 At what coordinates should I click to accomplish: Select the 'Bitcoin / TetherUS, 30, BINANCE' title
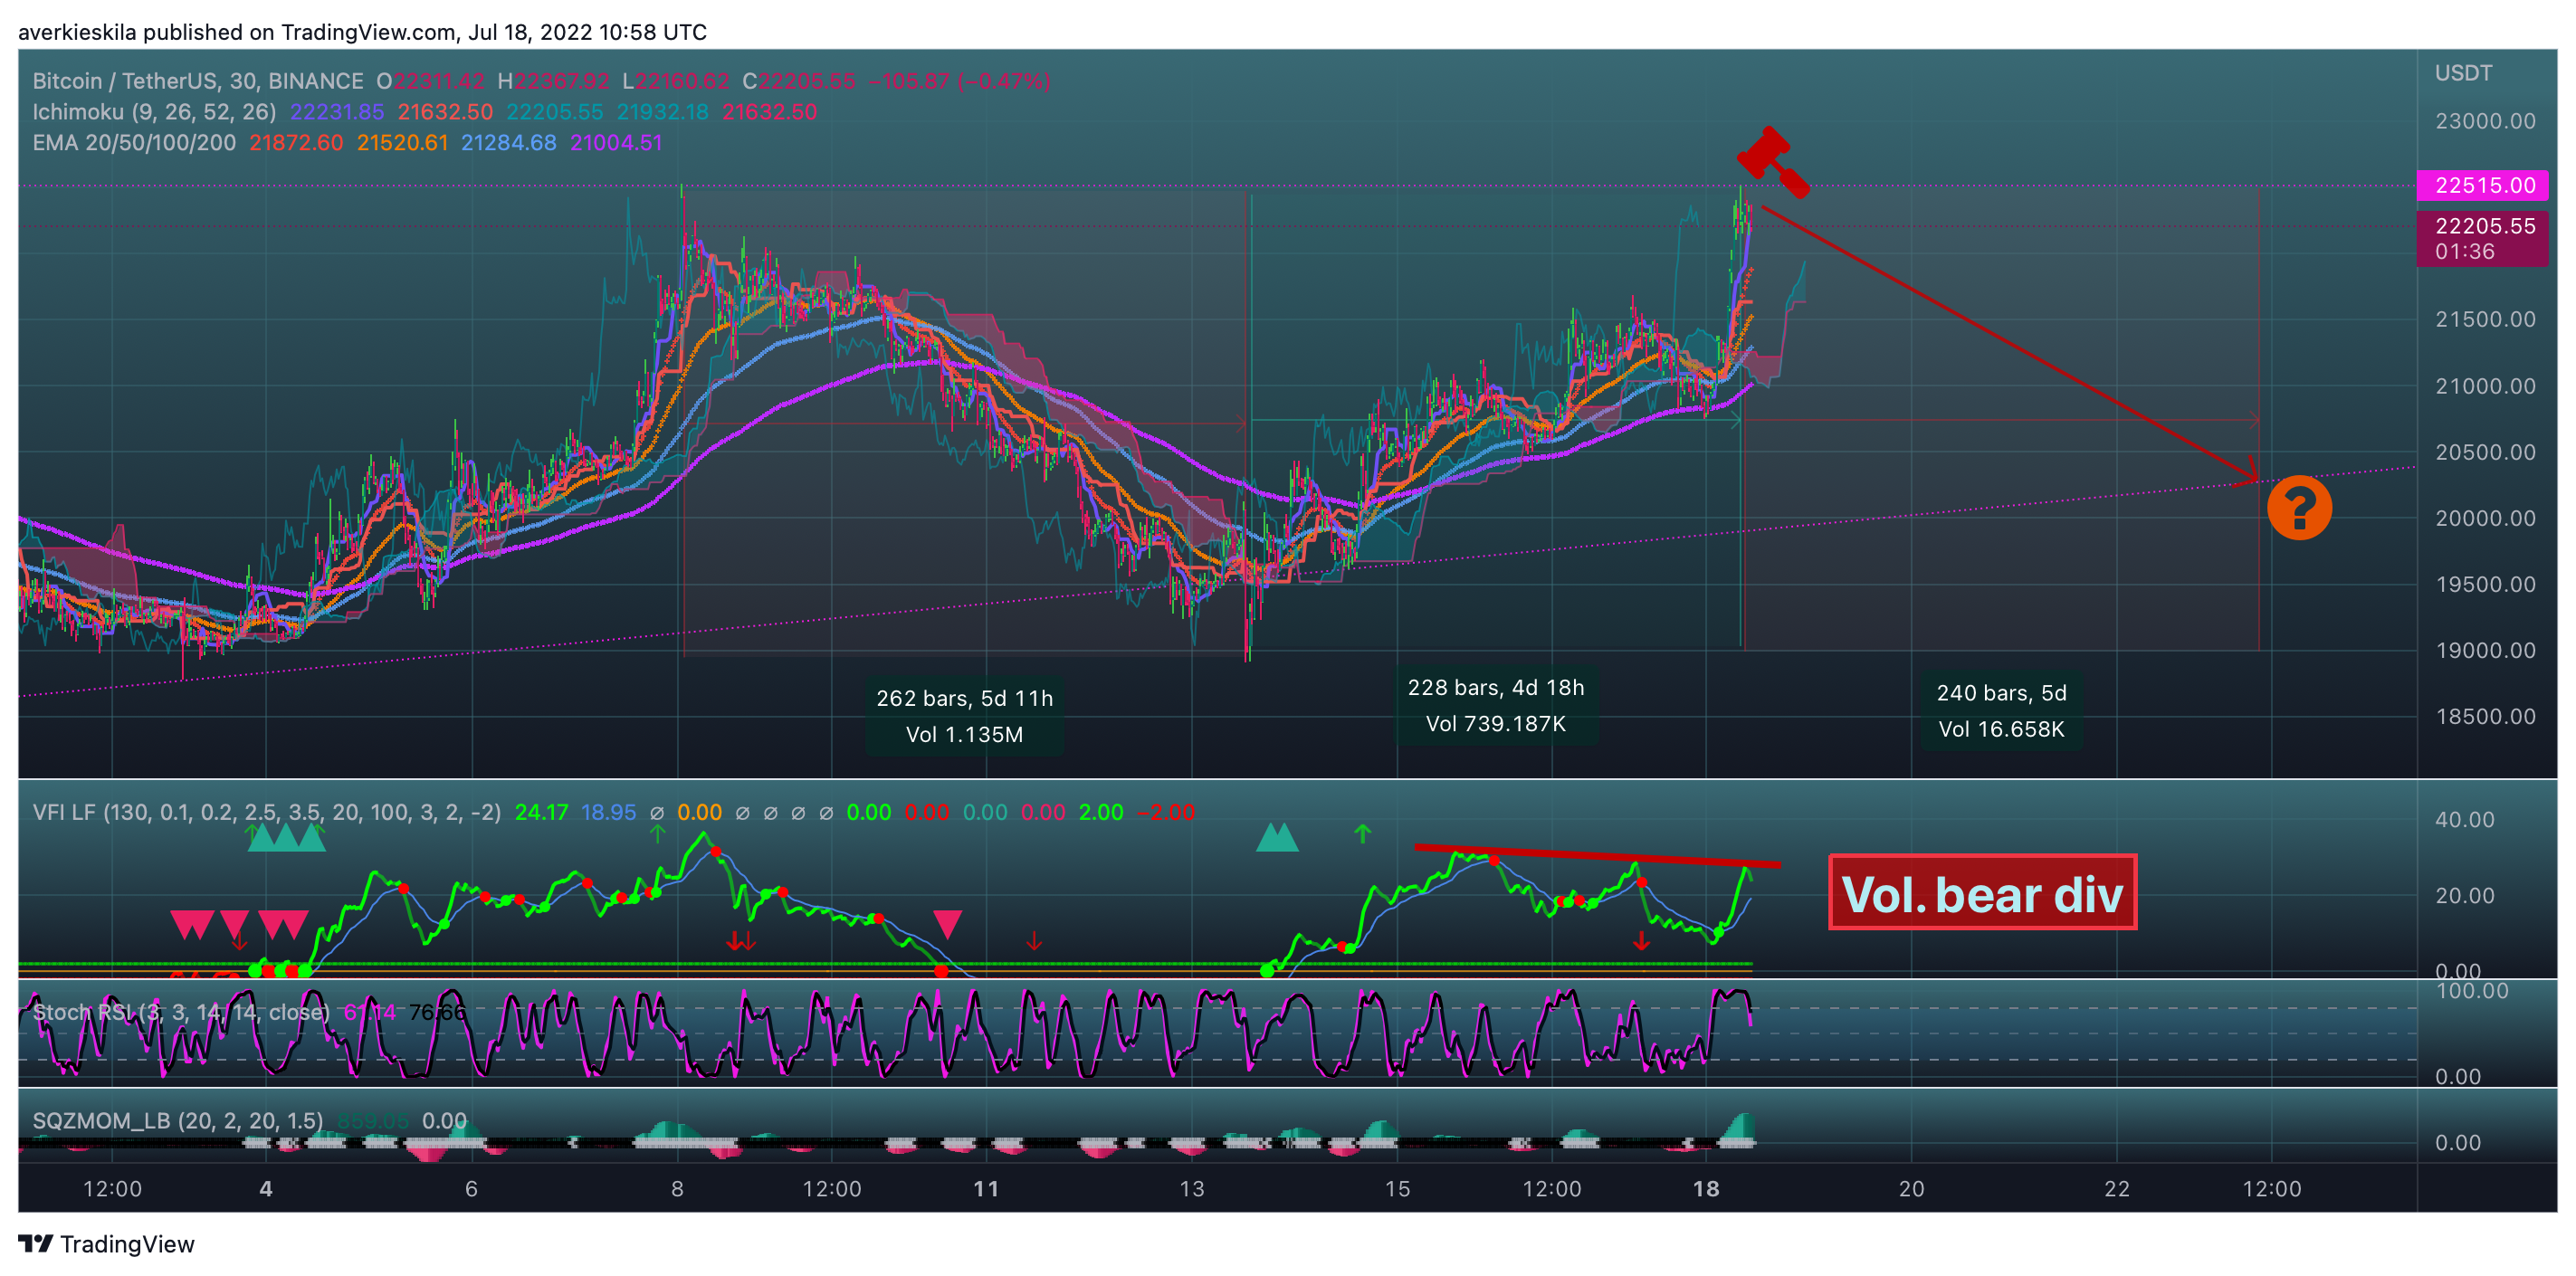198,81
